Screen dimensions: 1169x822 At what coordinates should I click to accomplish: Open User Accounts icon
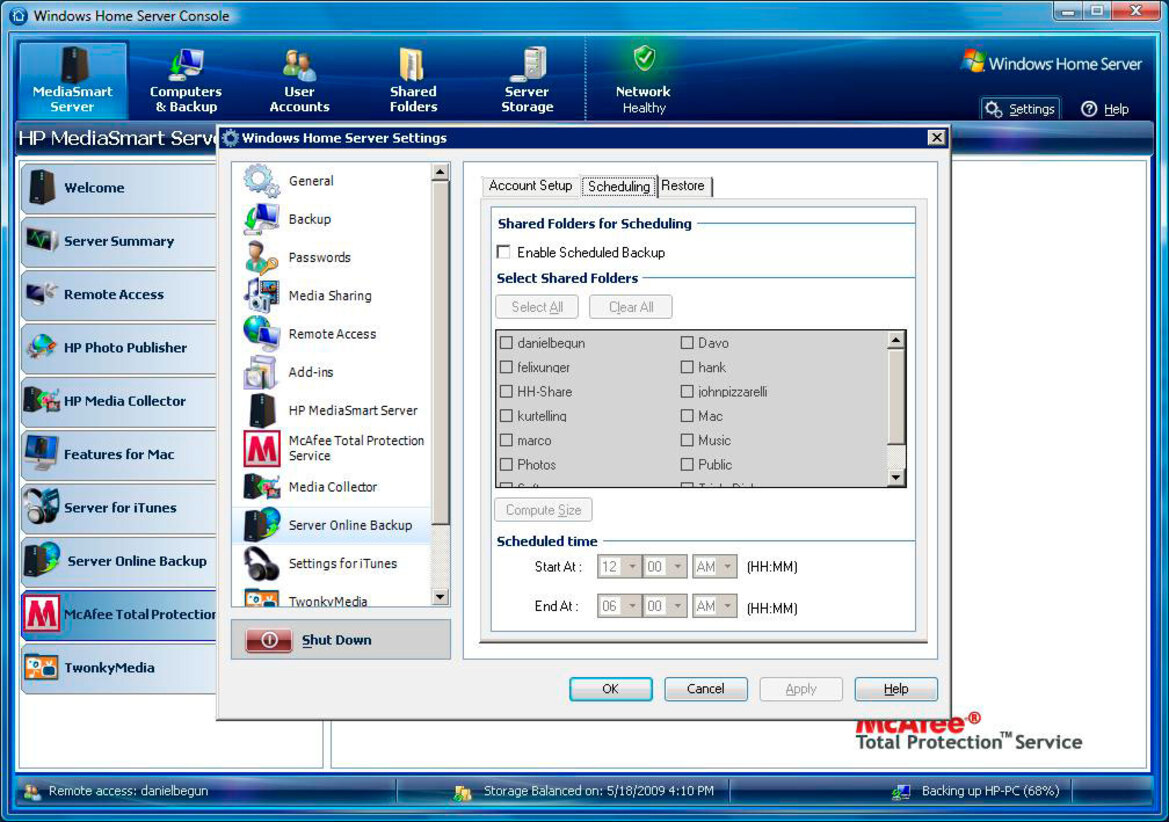(299, 65)
